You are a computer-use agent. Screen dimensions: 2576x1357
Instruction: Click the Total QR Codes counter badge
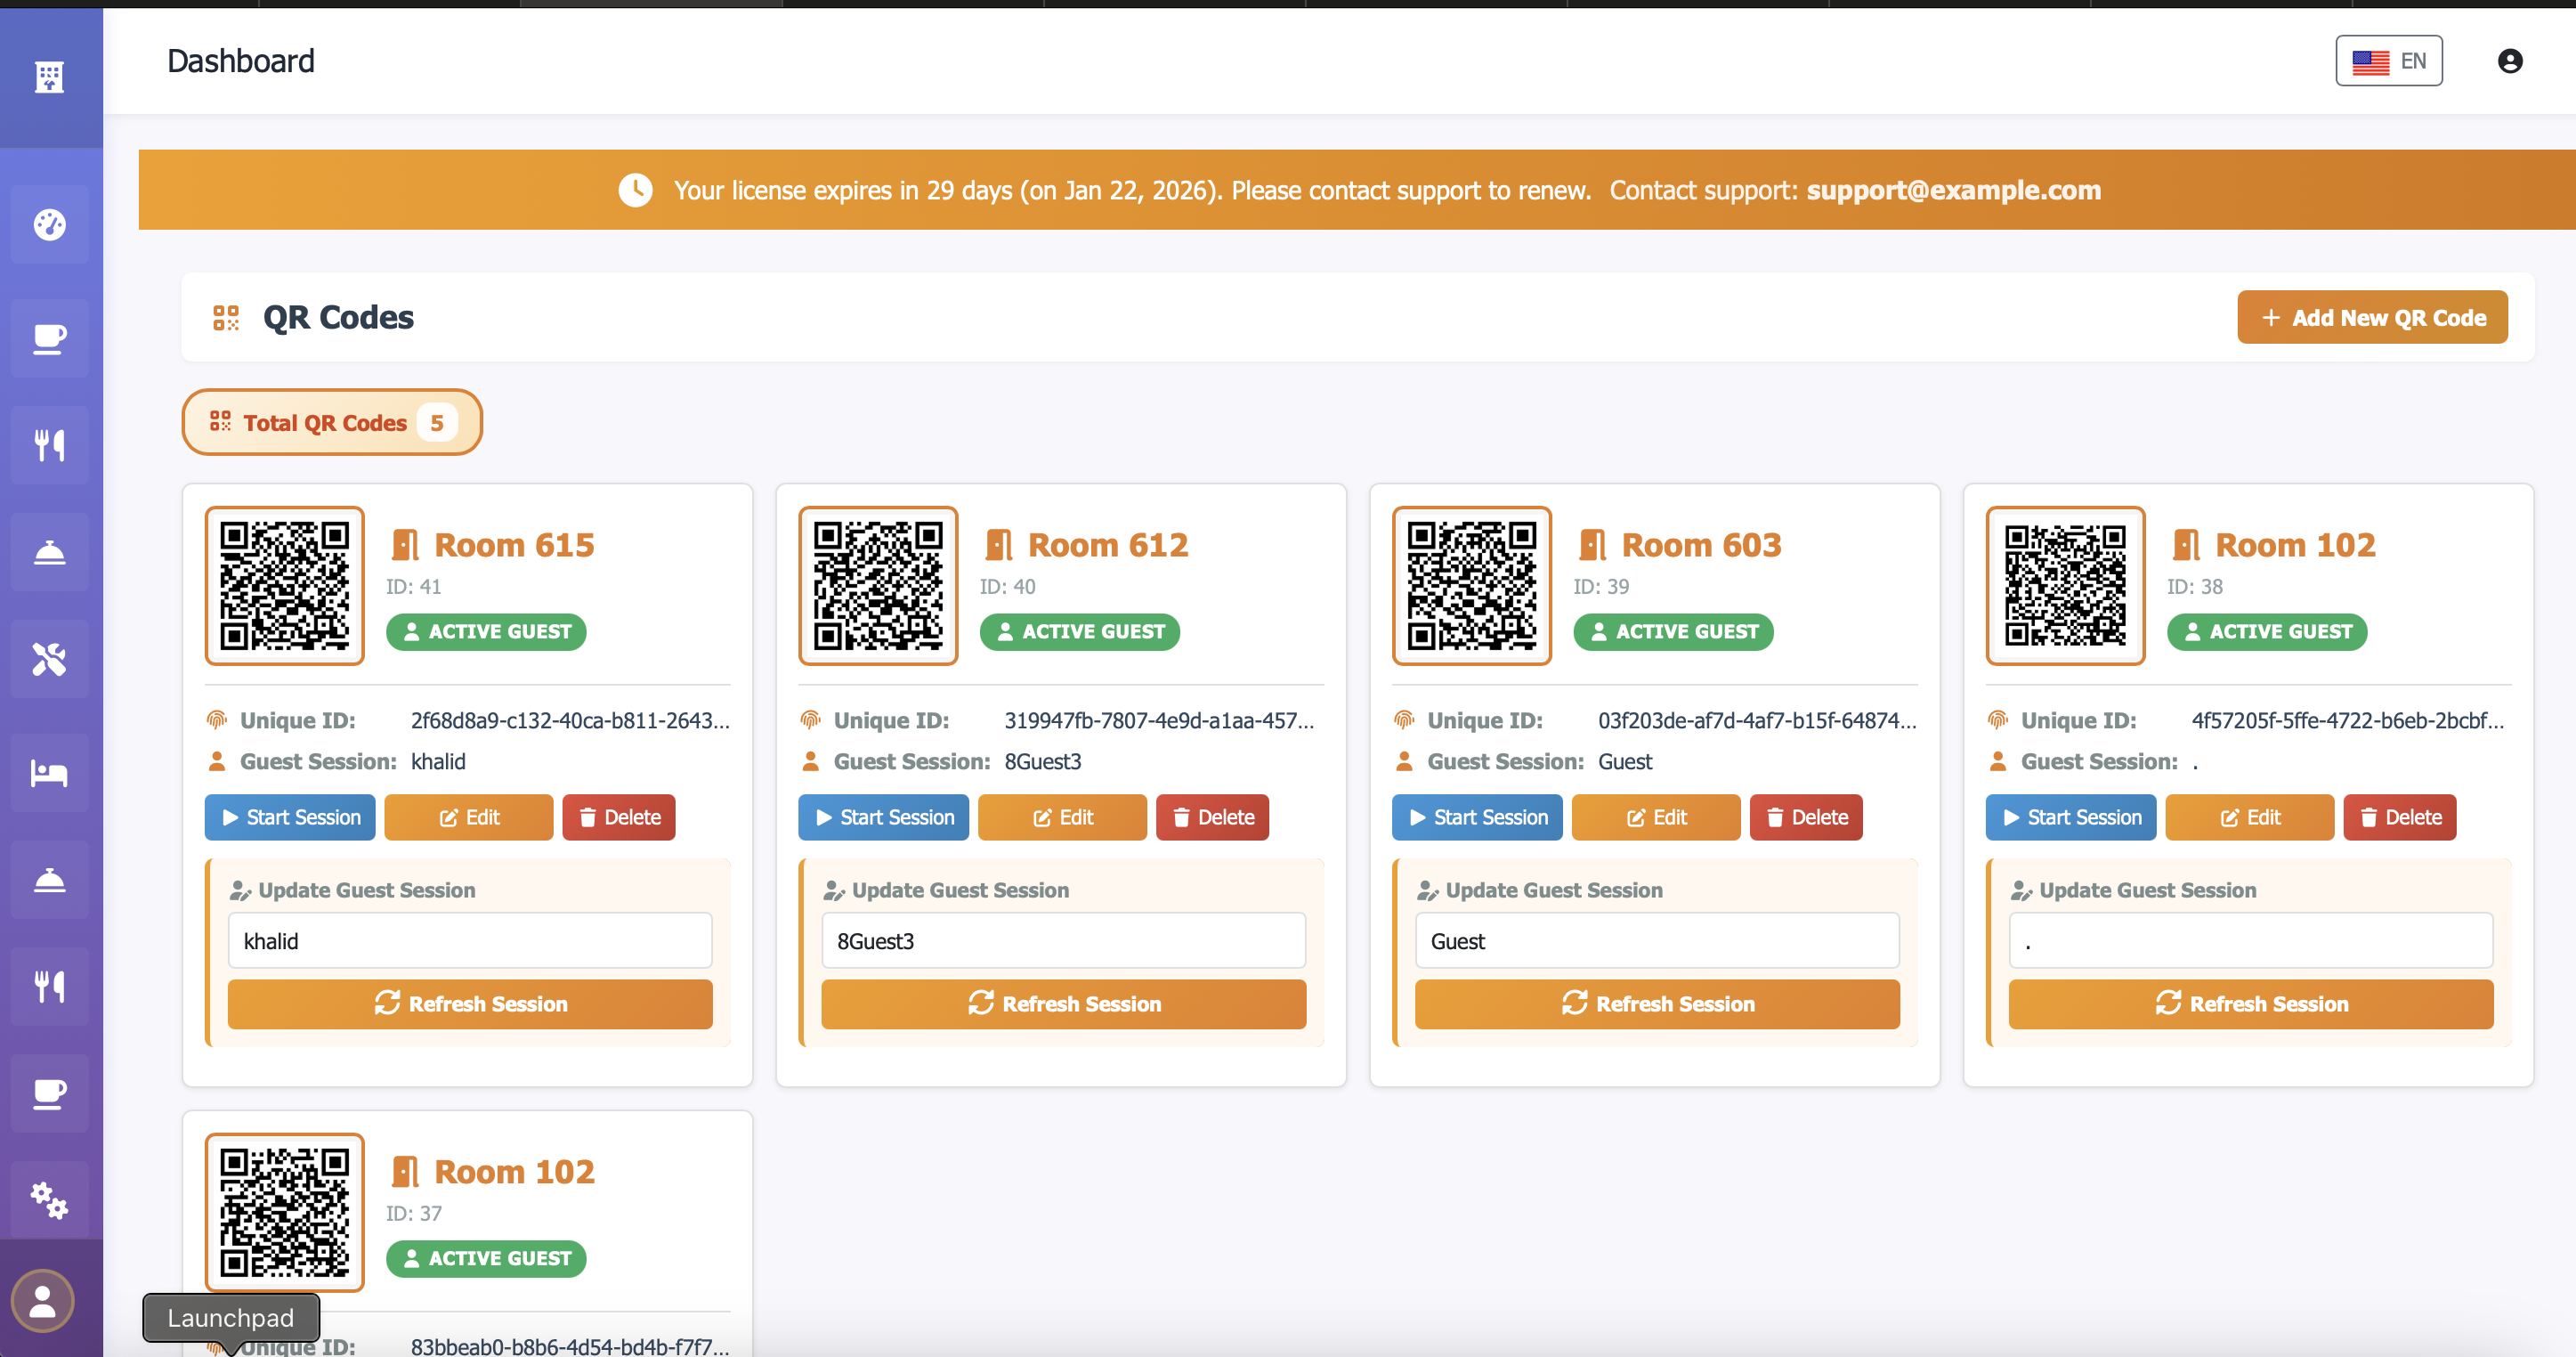(x=332, y=422)
